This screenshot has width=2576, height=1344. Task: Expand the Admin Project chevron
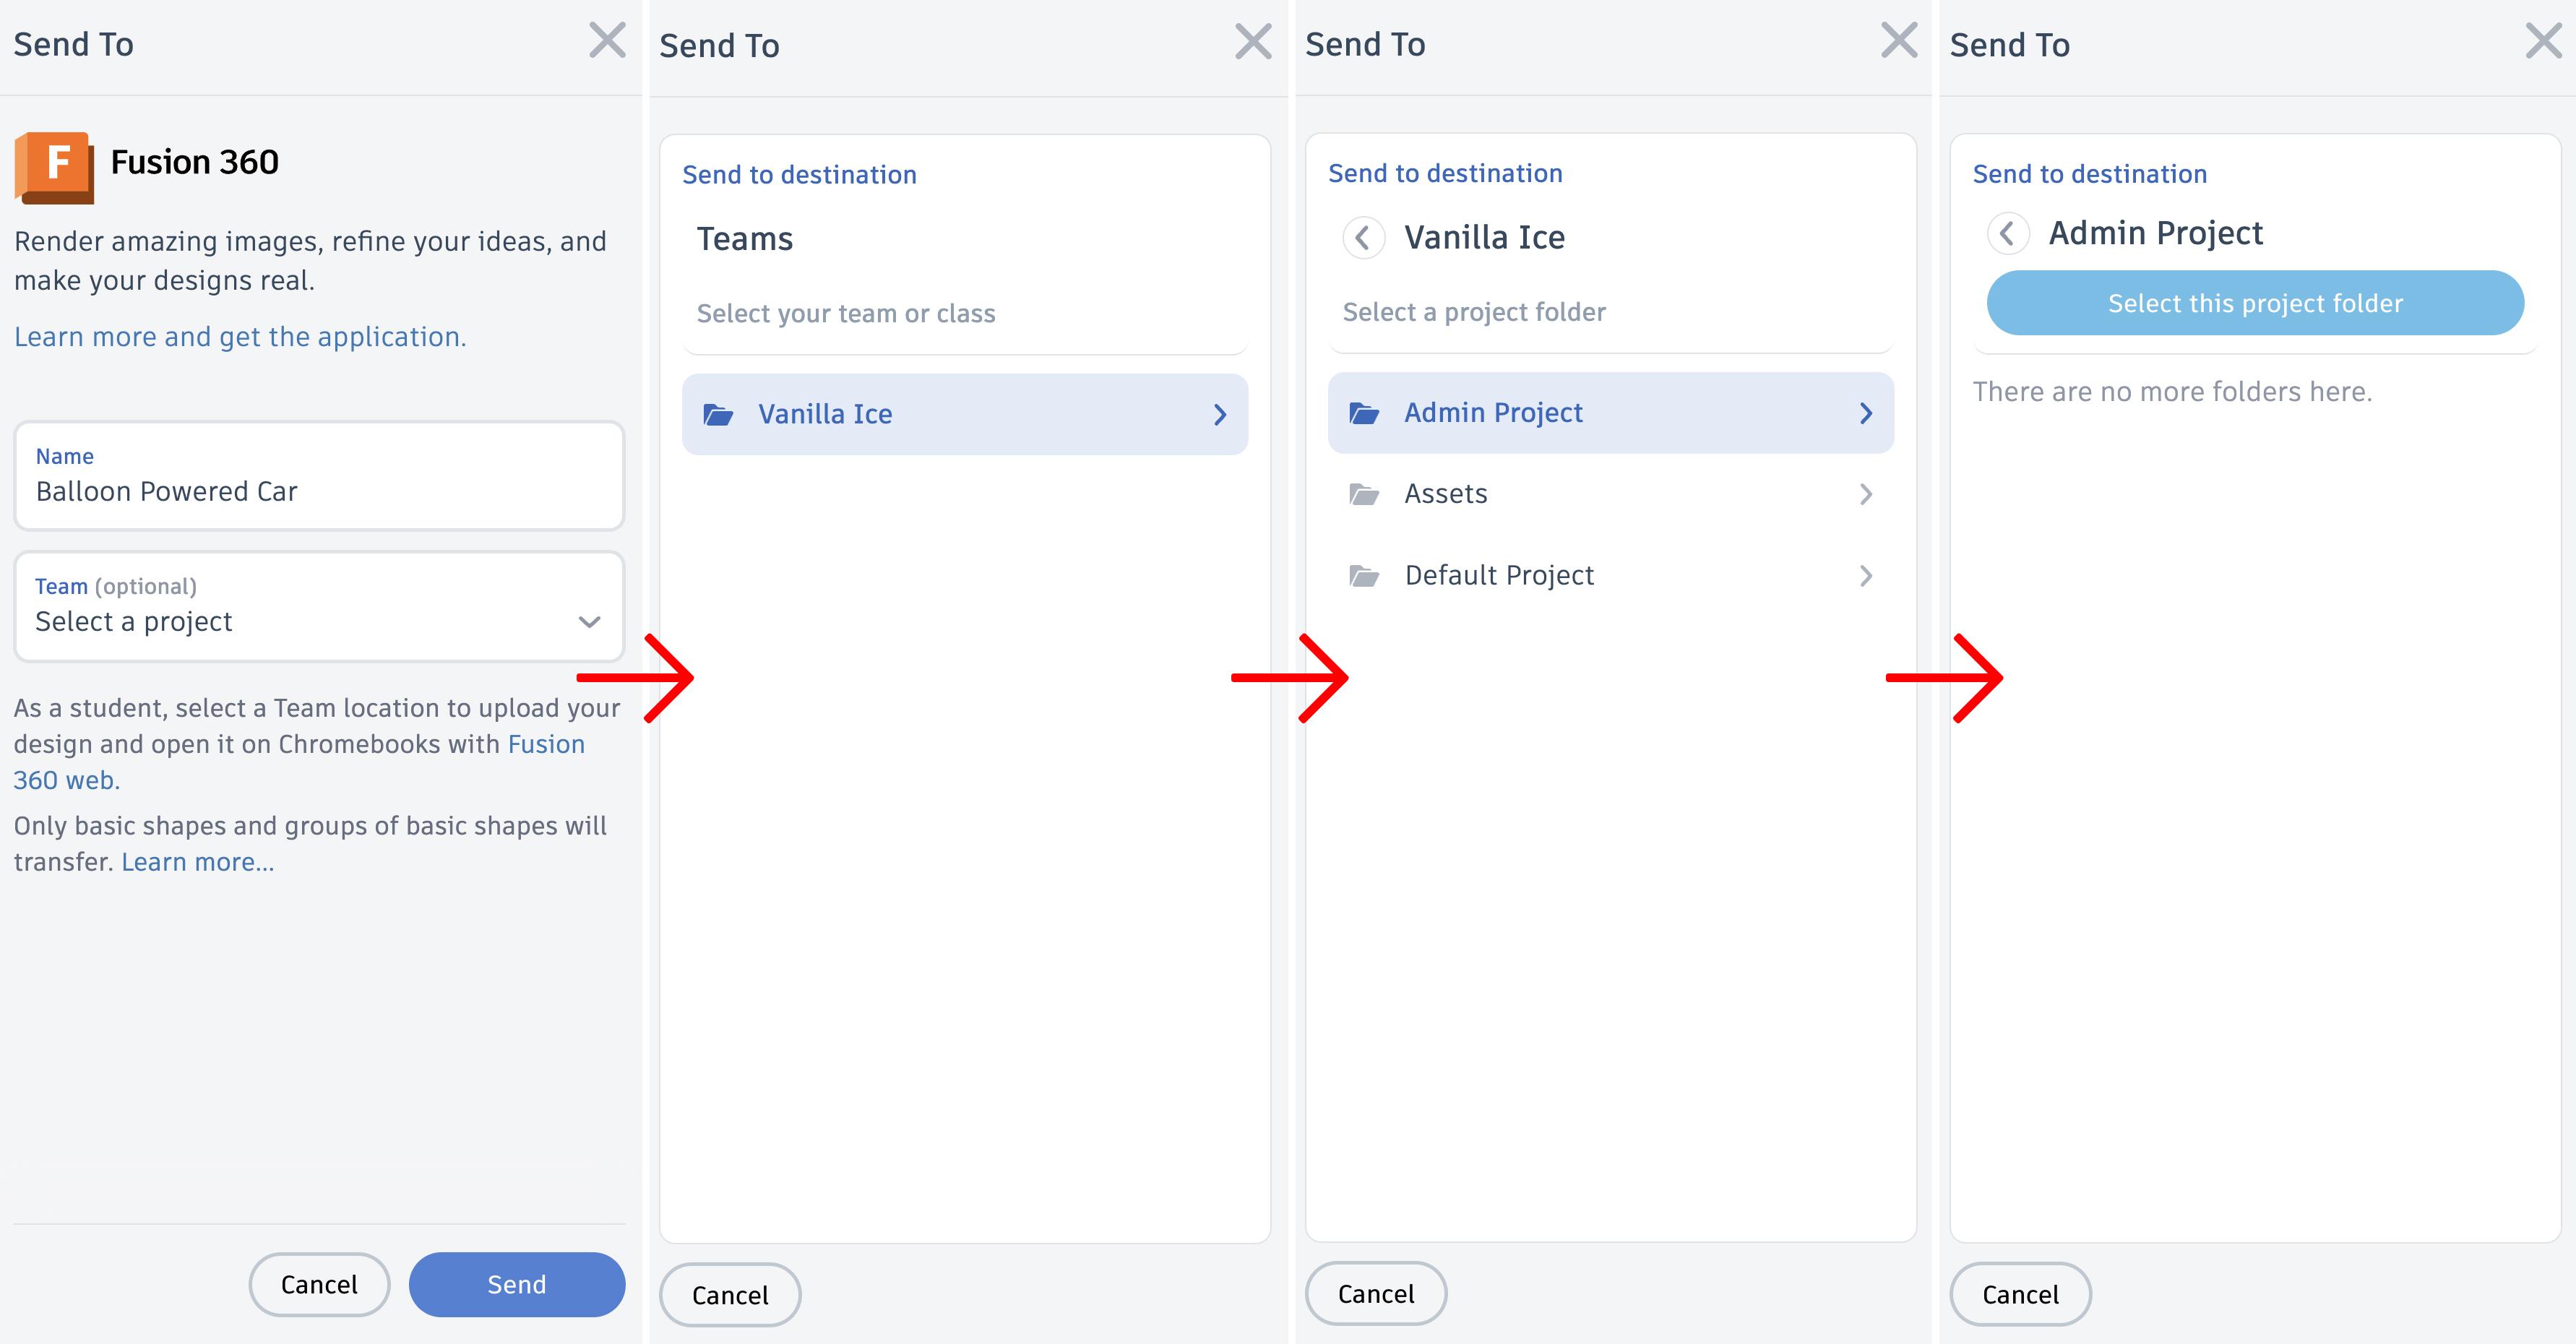[x=1865, y=413]
